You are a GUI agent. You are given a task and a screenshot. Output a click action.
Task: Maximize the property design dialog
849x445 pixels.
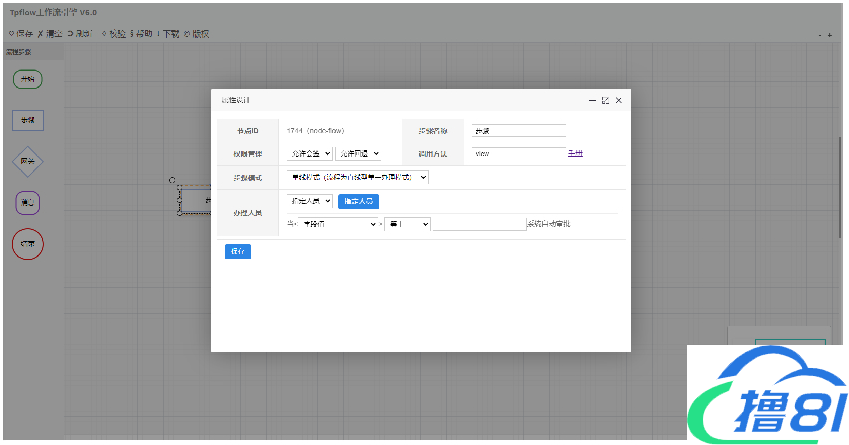[x=605, y=100]
